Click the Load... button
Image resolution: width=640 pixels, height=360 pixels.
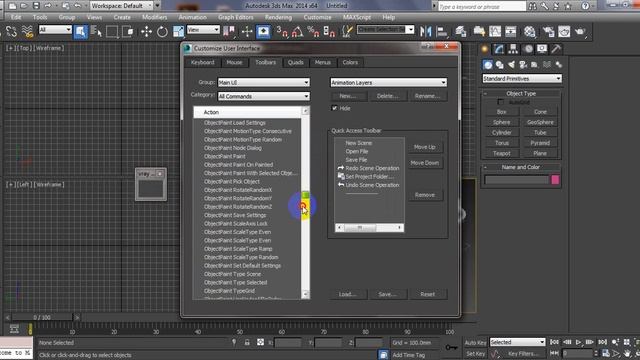(348, 294)
